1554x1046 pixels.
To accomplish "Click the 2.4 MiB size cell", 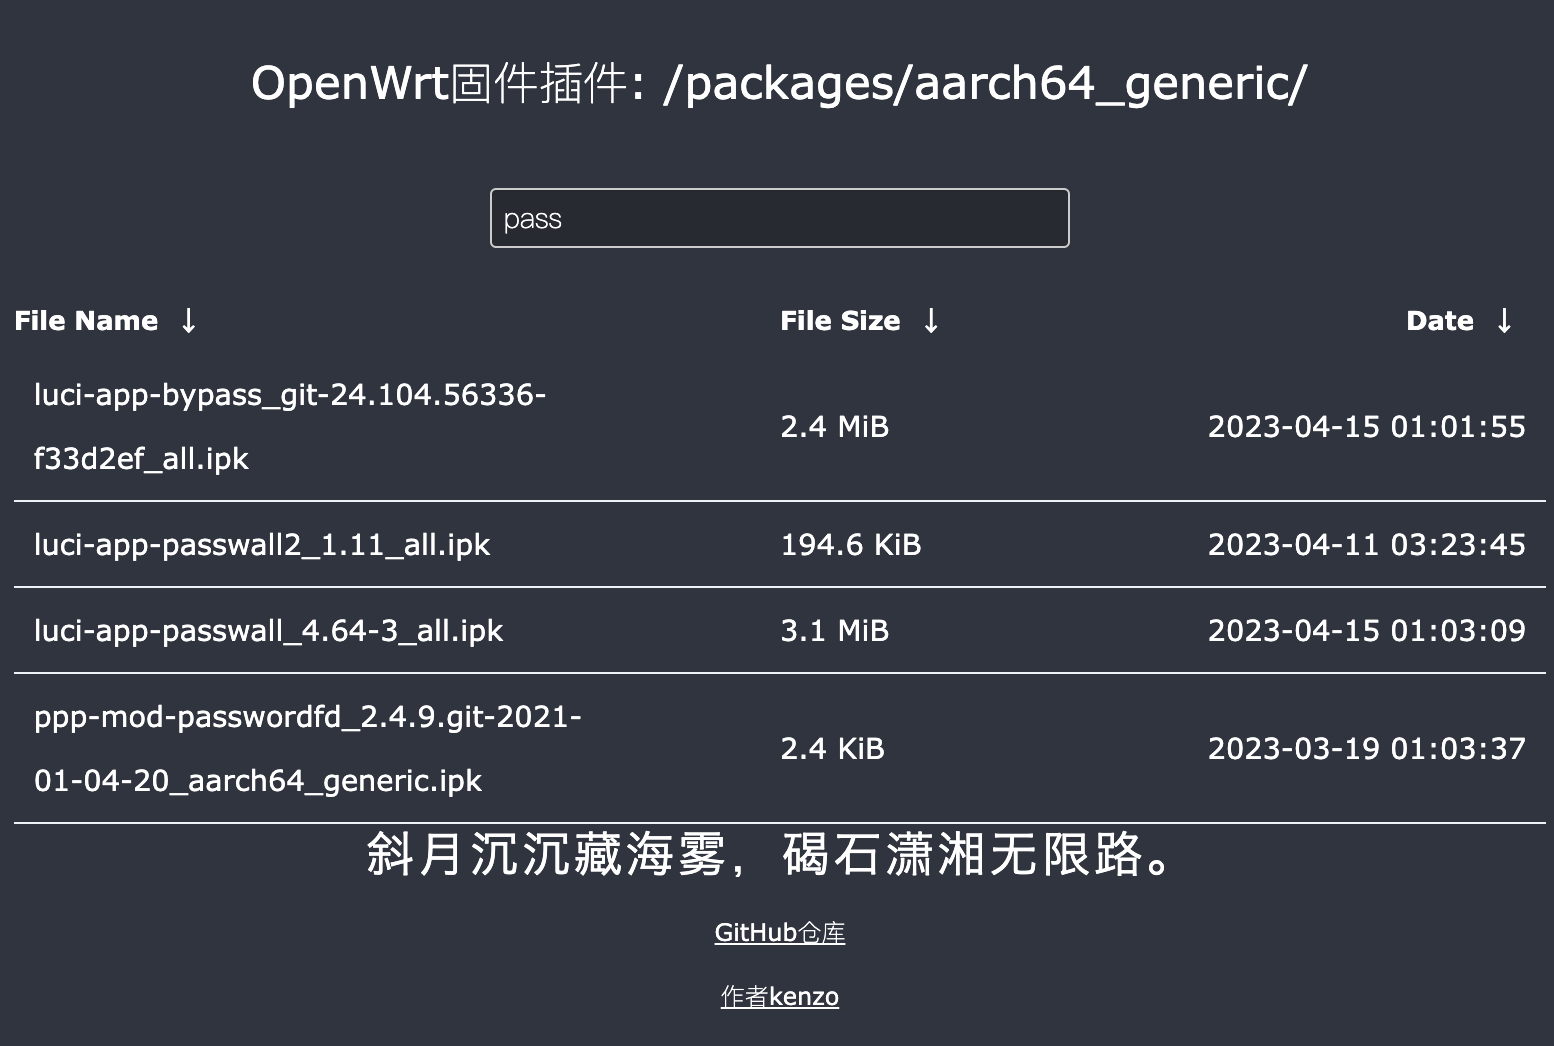I will click(x=834, y=427).
